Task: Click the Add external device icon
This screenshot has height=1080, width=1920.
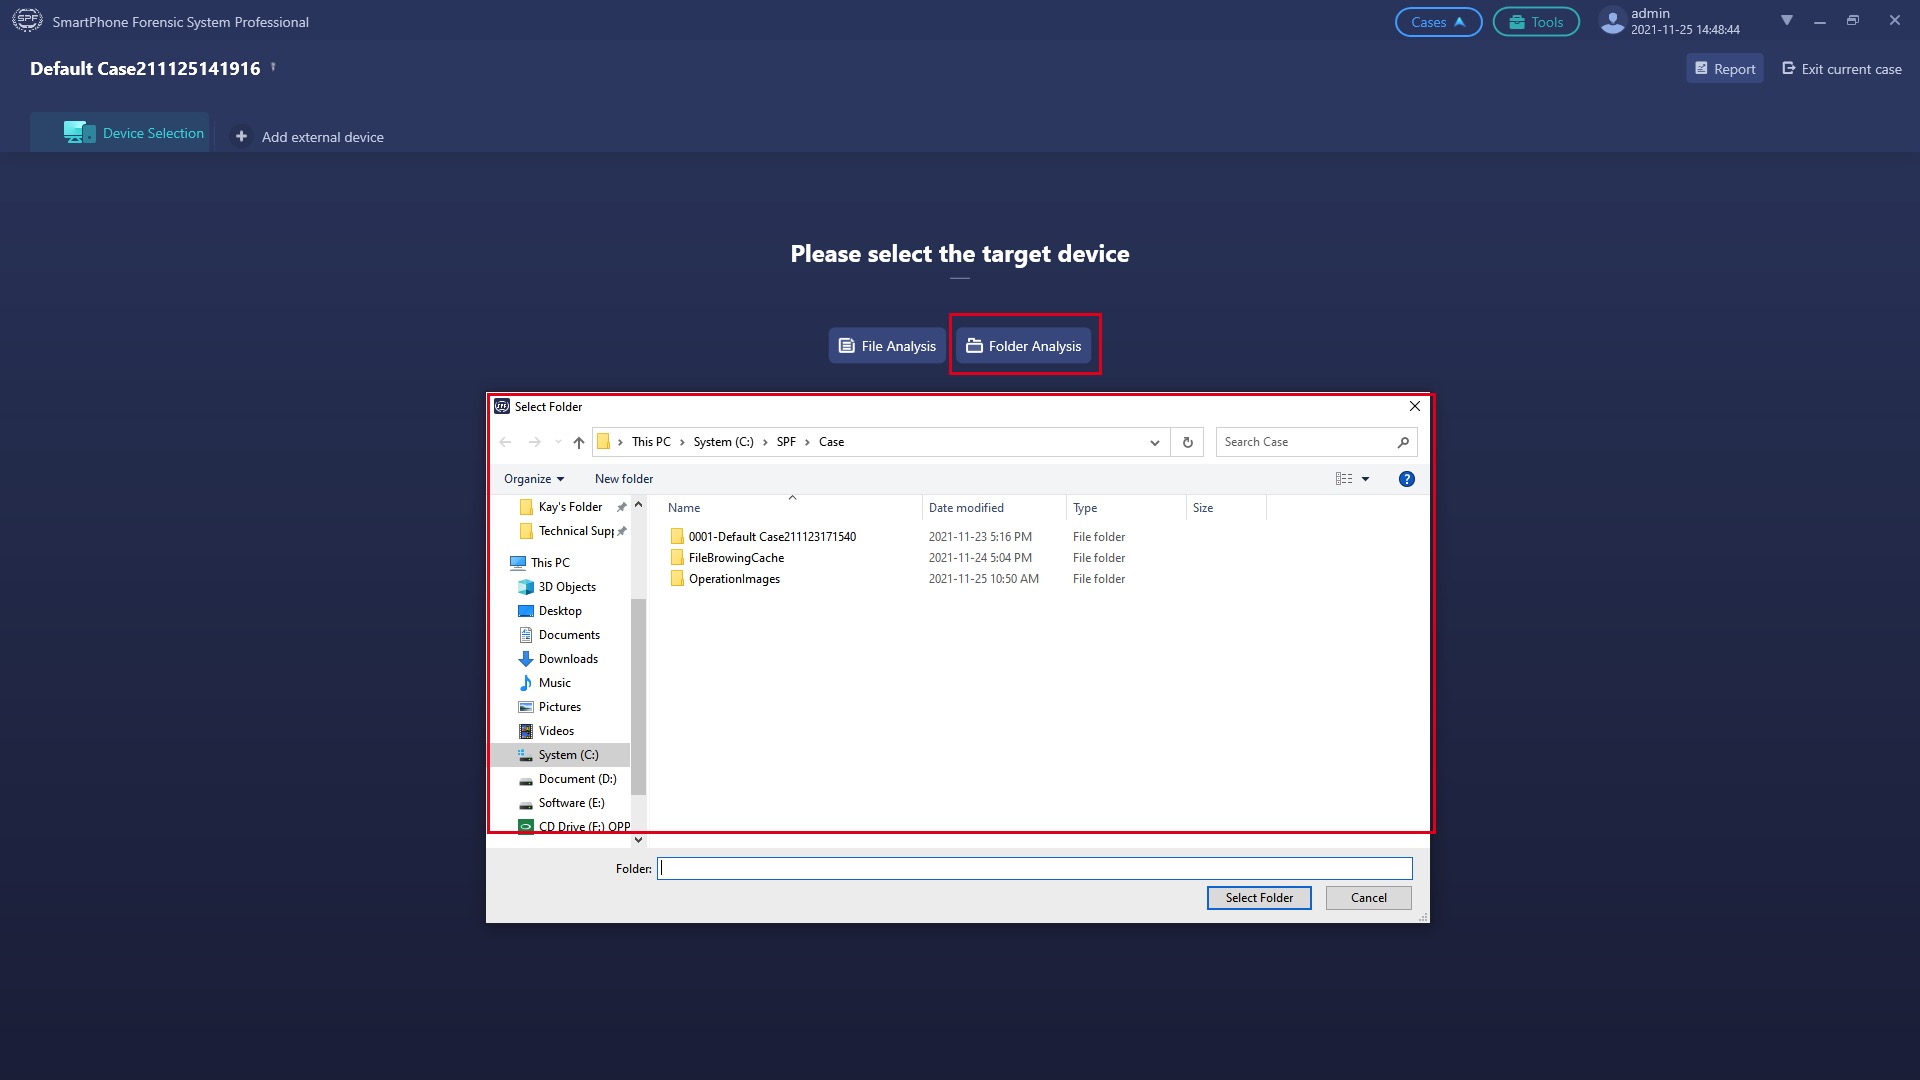Action: point(243,137)
